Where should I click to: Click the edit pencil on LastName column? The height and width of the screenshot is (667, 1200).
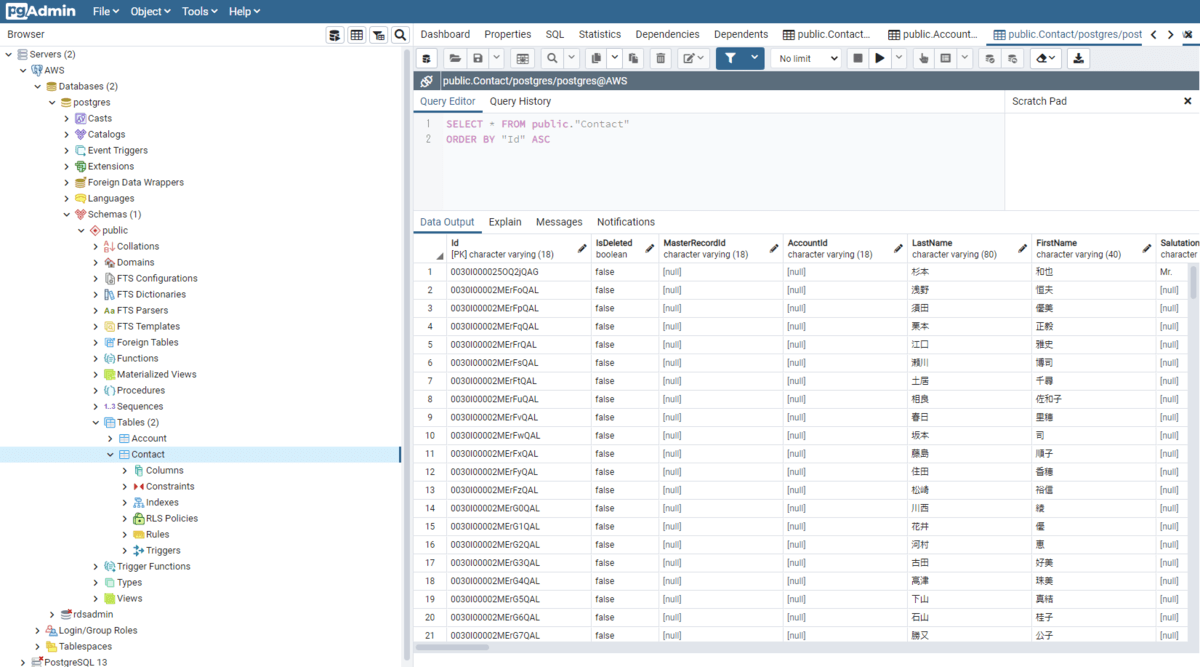click(1022, 248)
